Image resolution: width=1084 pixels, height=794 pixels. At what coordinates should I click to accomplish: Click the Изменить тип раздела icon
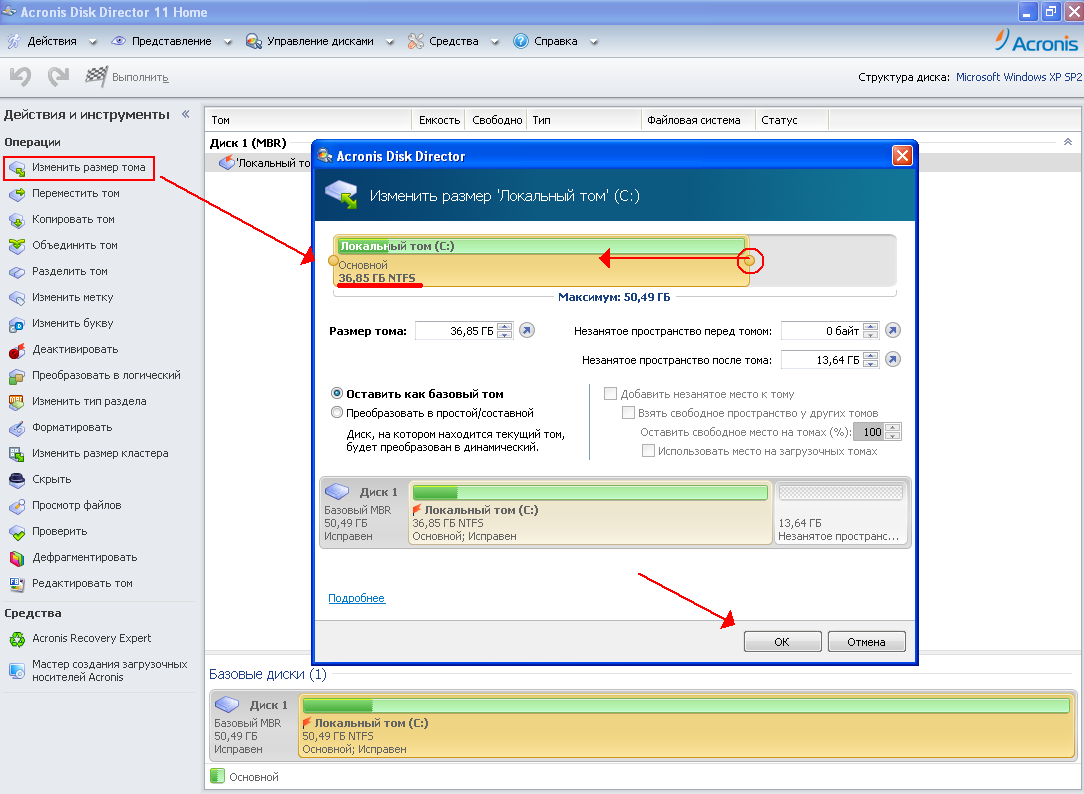[x=17, y=402]
